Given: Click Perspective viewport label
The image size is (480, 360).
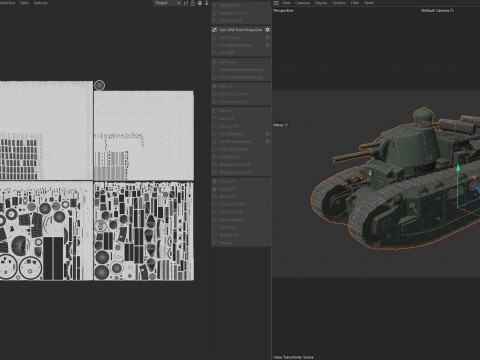Looking at the screenshot, I should click(x=283, y=11).
